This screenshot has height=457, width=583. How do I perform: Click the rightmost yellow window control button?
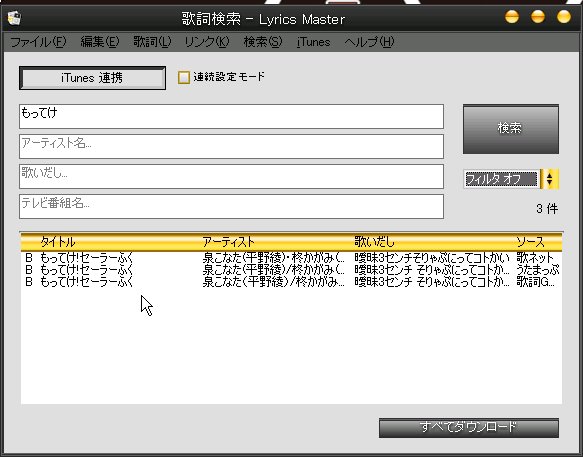[x=564, y=17]
